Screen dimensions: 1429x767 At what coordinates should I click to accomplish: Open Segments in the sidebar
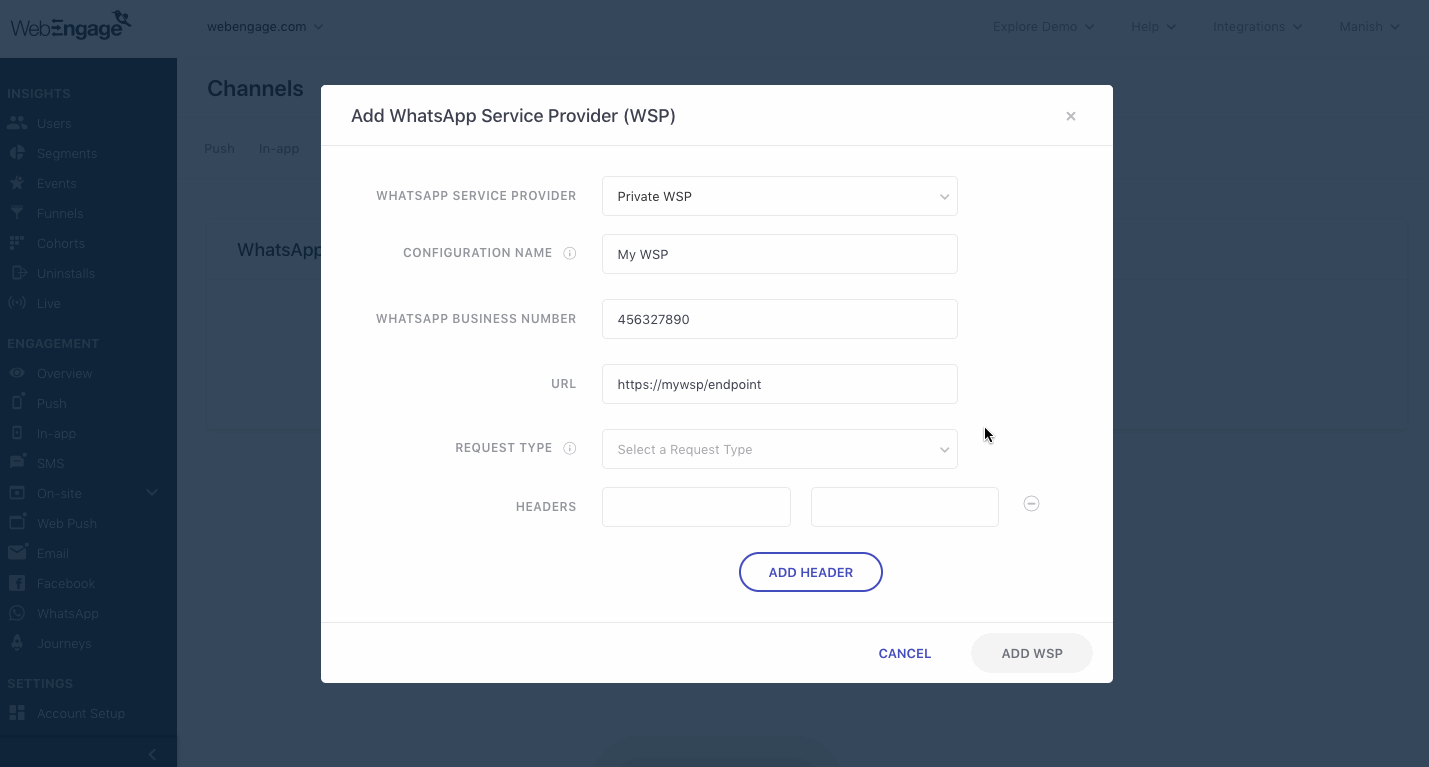click(x=67, y=154)
